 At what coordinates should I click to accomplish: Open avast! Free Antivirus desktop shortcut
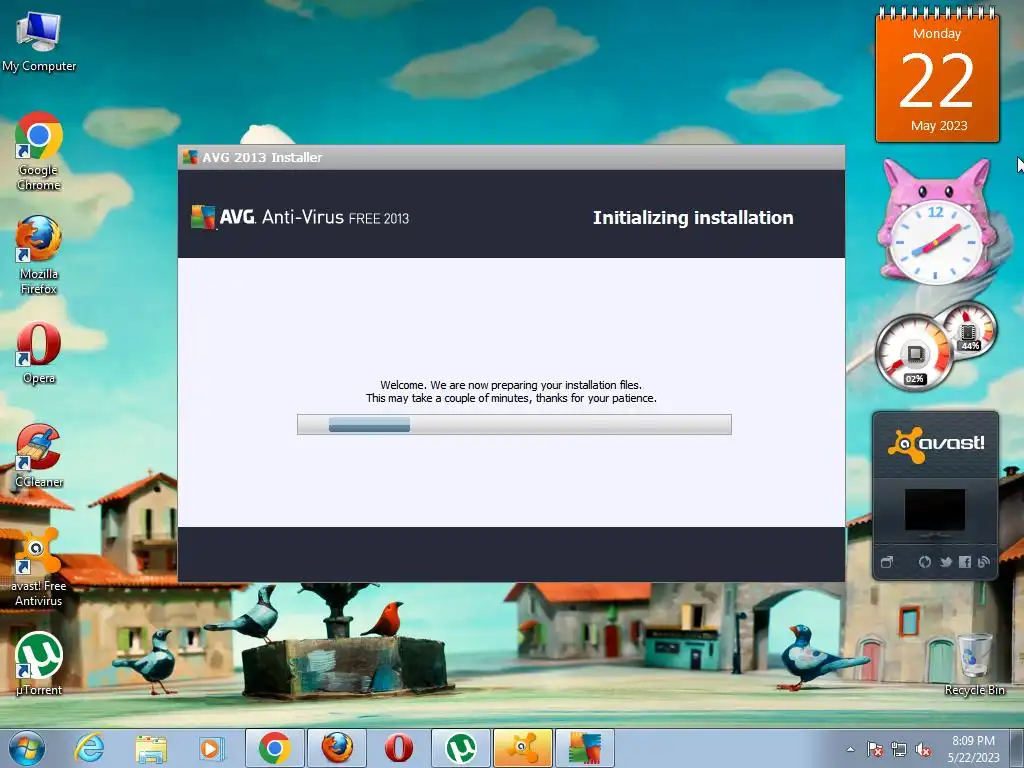click(x=39, y=568)
